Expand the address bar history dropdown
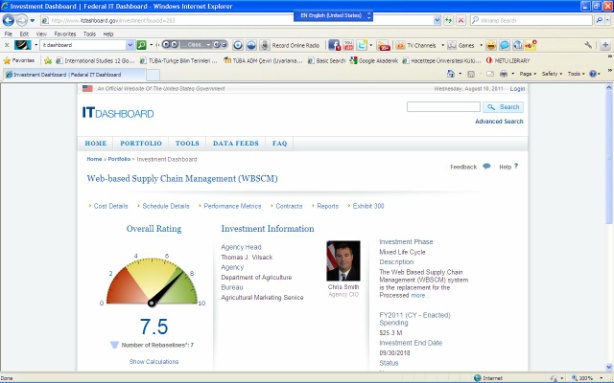Image resolution: width=614 pixels, height=383 pixels. click(x=437, y=20)
